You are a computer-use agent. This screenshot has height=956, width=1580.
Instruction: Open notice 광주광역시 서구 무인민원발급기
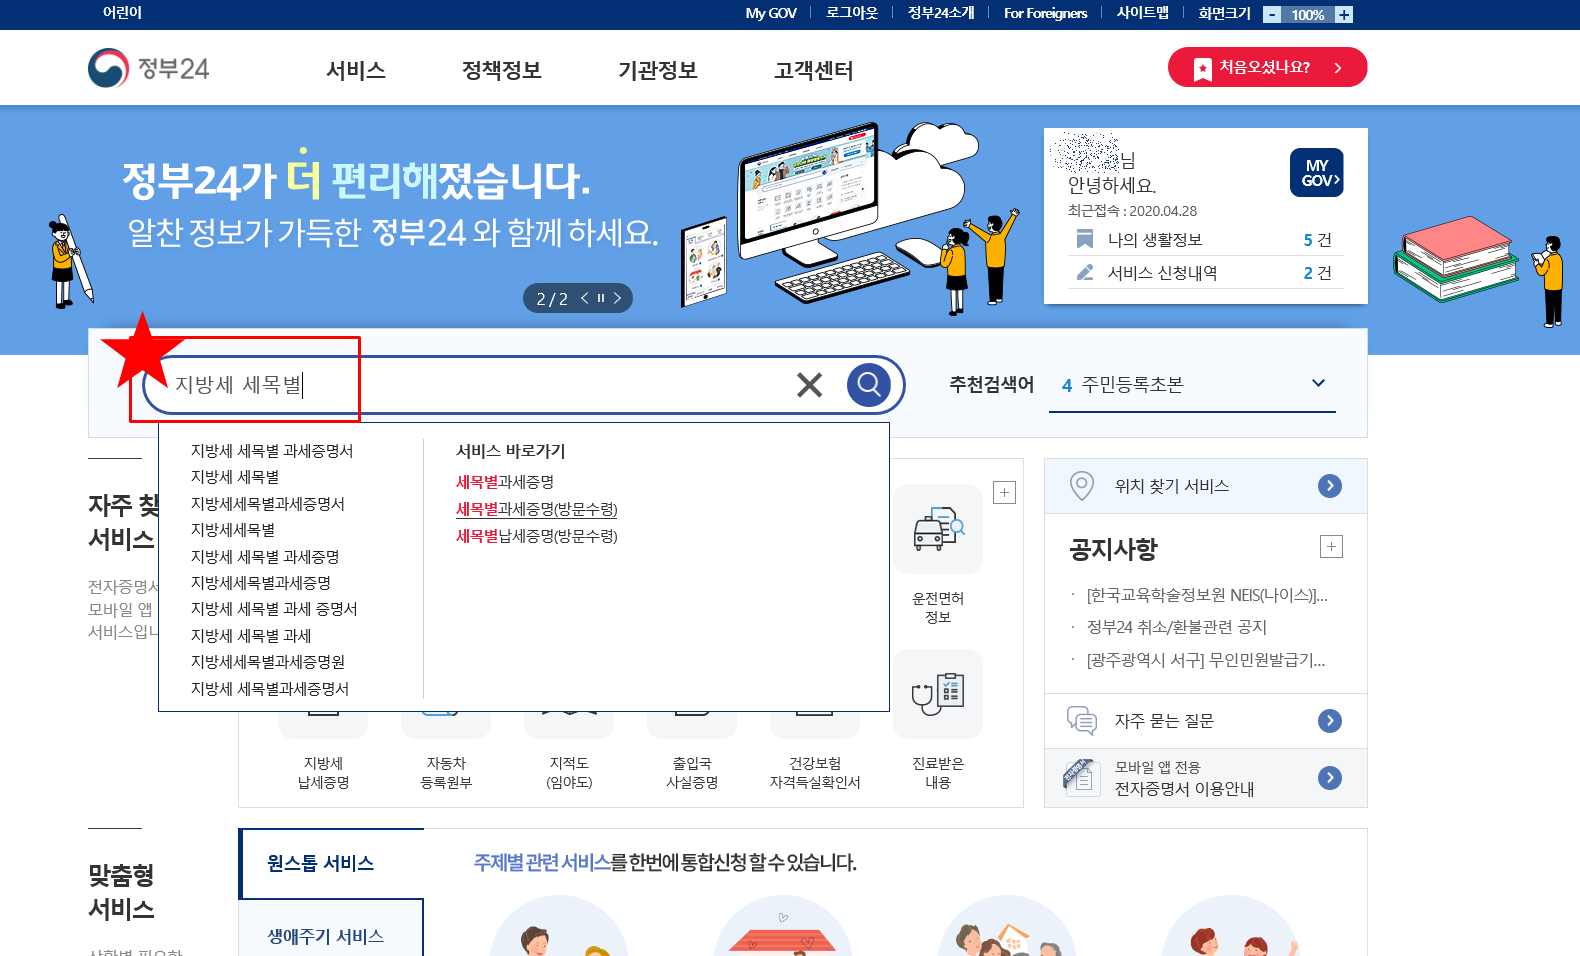point(1206,660)
